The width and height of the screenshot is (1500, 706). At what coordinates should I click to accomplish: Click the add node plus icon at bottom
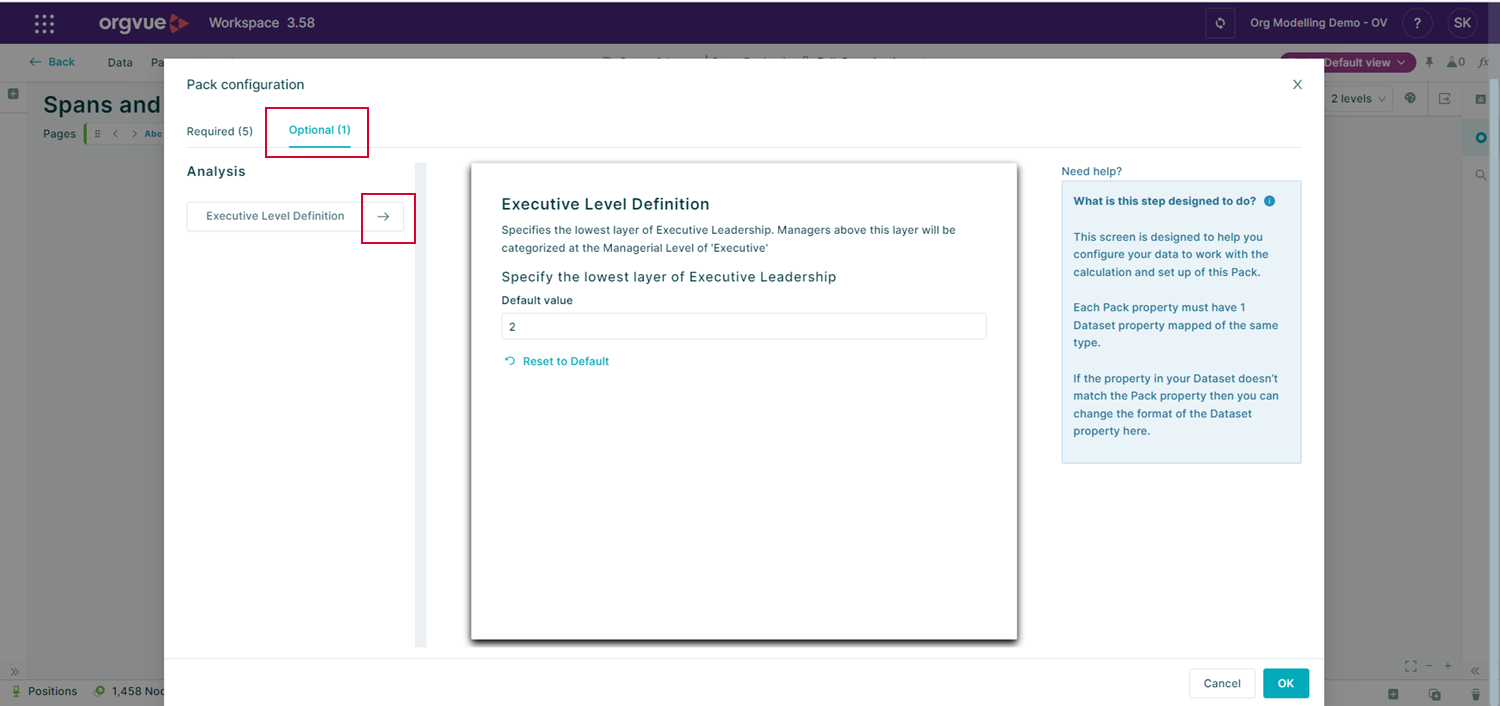click(x=1393, y=694)
